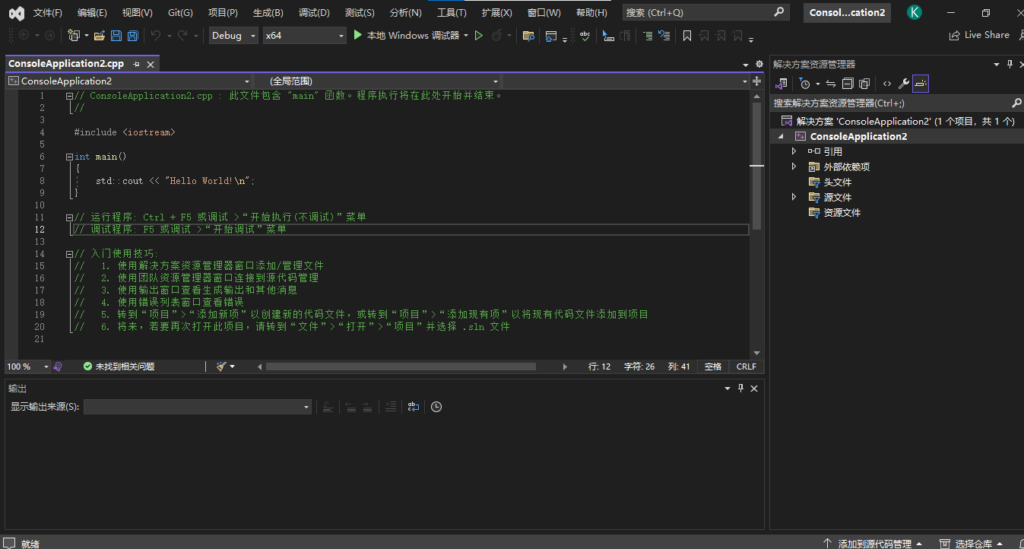The width and height of the screenshot is (1024, 549).
Task: Click the editor horizontal scrollbar
Action: click(400, 367)
